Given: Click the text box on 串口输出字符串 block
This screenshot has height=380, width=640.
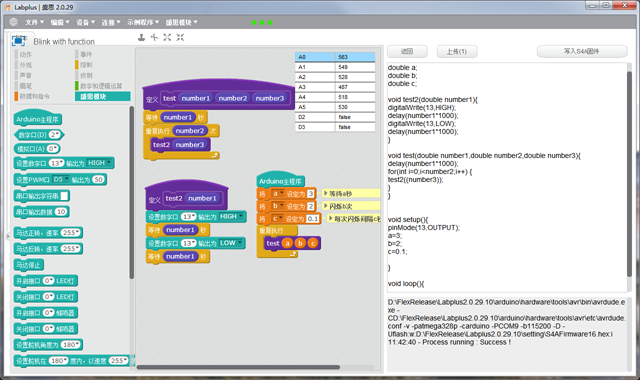Looking at the screenshot, I should tap(64, 196).
